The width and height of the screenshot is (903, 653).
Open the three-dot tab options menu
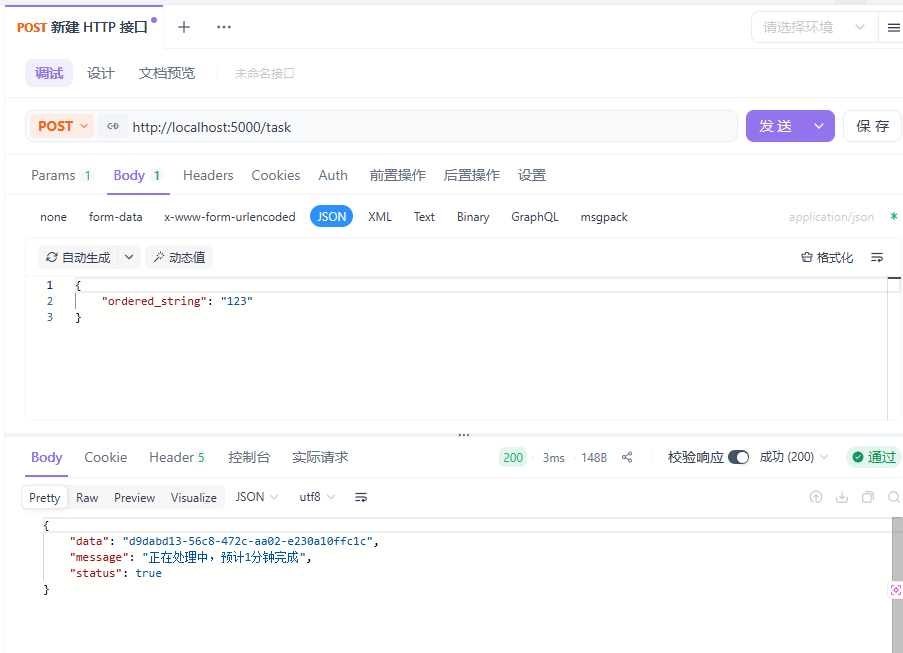click(x=224, y=27)
